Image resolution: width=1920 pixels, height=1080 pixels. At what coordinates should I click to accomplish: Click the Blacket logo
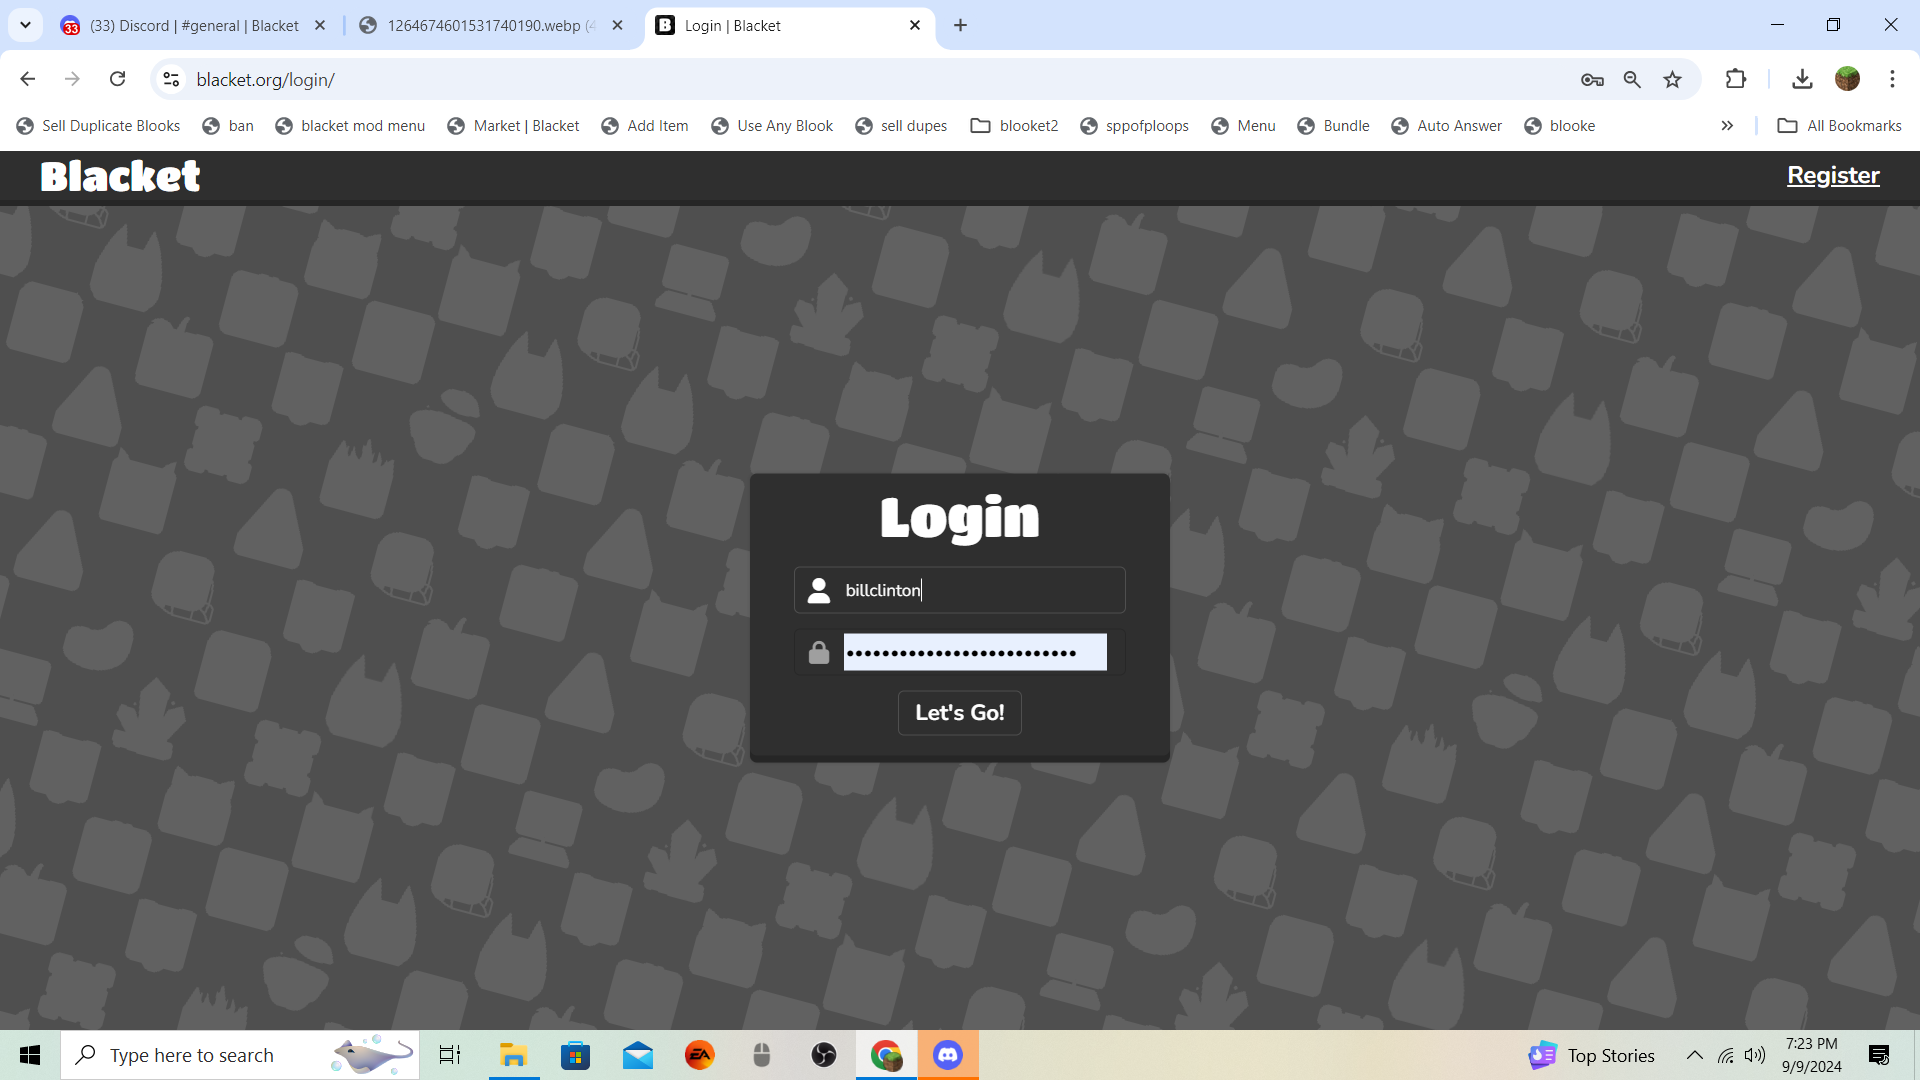tap(120, 176)
